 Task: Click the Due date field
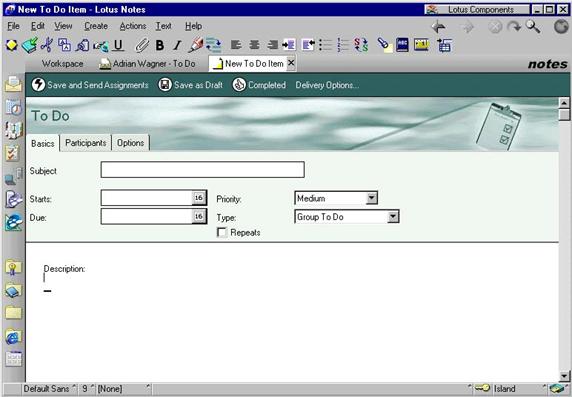pos(147,216)
